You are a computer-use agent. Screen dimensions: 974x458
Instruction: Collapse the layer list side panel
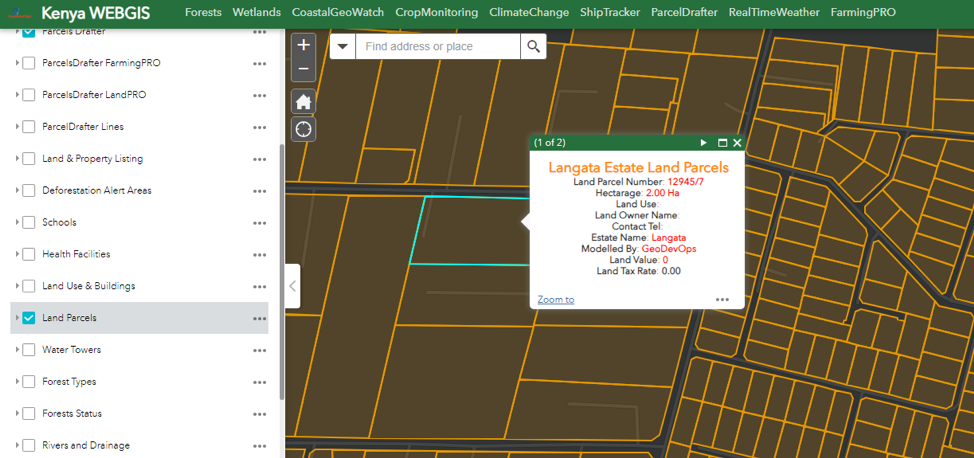coord(292,286)
